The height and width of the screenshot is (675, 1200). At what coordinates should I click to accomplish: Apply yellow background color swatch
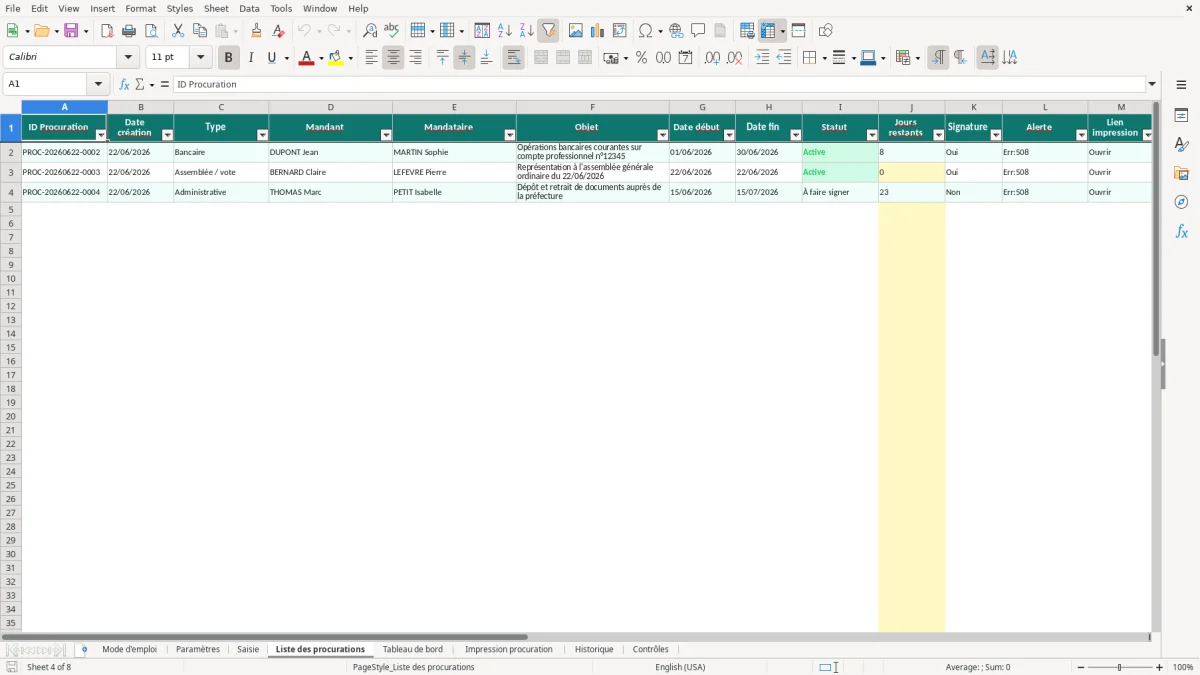[x=336, y=58]
